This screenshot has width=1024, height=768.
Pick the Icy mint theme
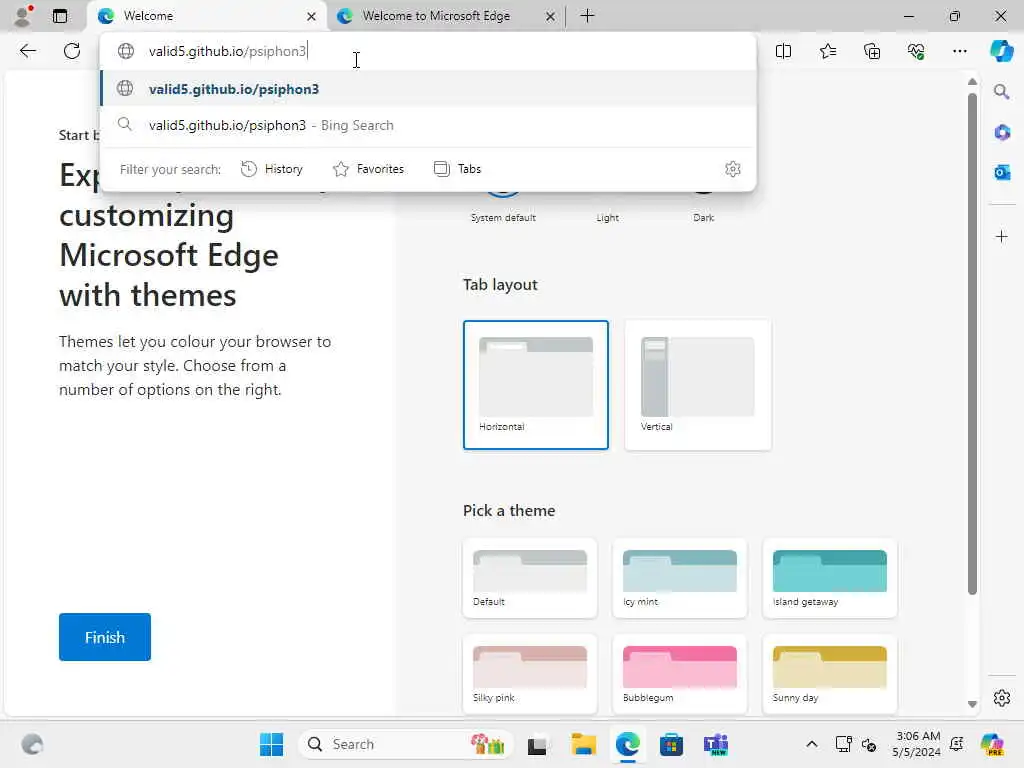coord(680,578)
